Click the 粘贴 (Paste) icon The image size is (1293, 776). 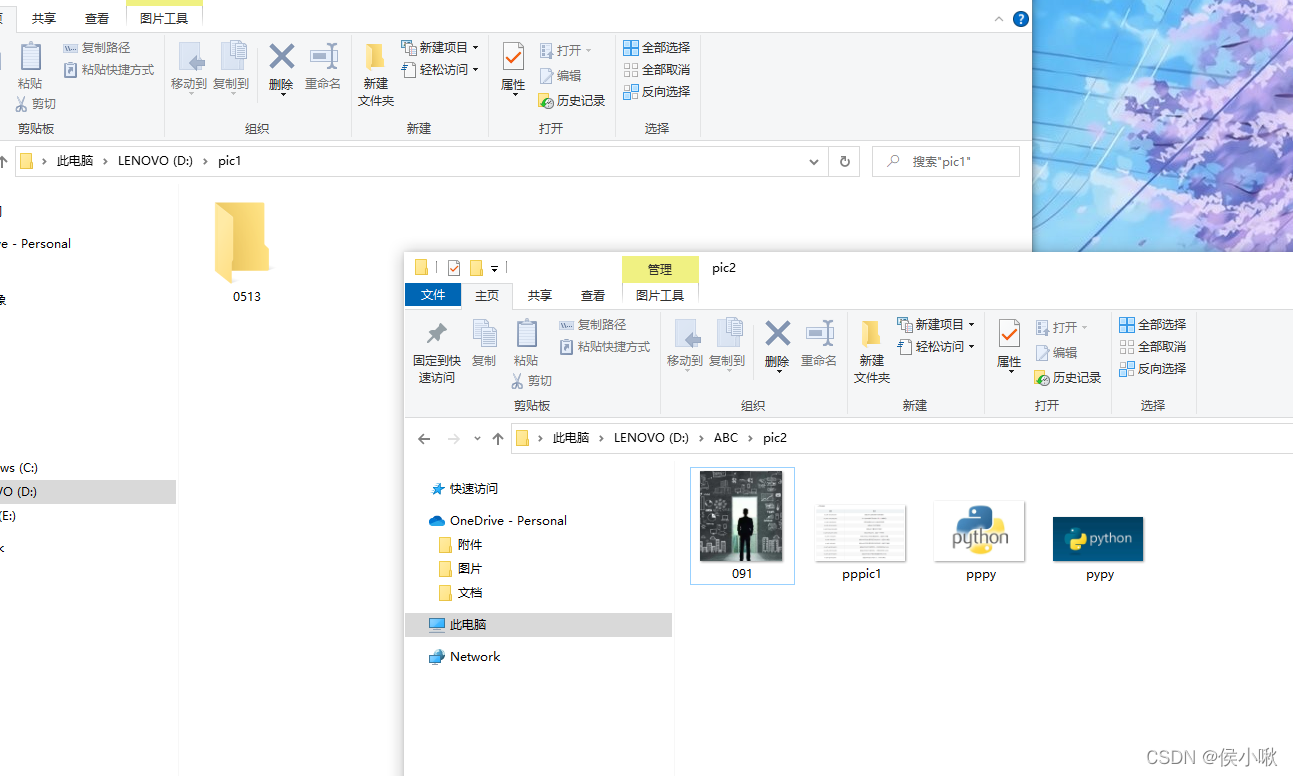(x=526, y=340)
